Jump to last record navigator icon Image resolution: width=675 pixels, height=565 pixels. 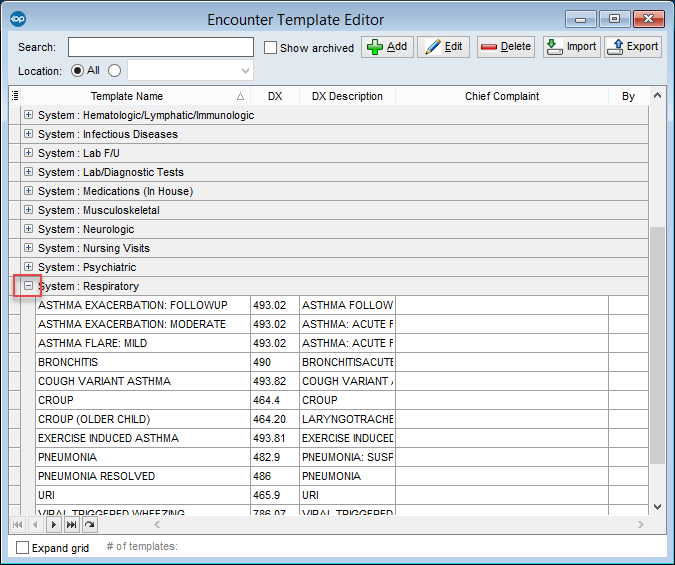(71, 525)
